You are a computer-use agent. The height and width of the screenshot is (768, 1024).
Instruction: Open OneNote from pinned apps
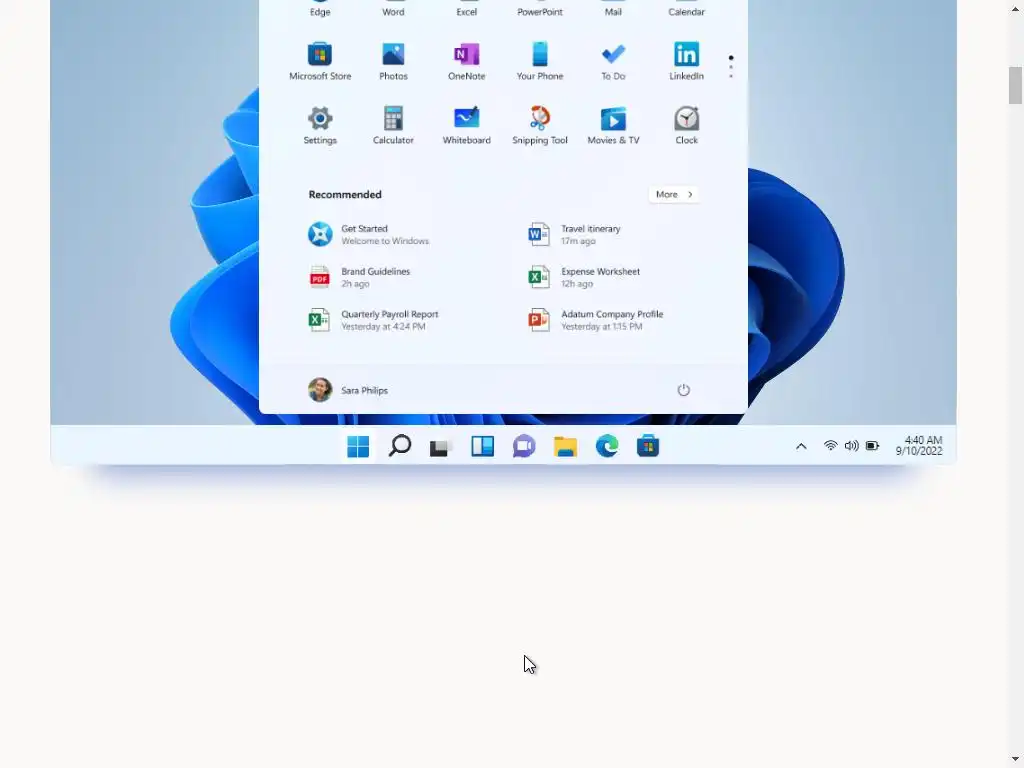(x=466, y=61)
